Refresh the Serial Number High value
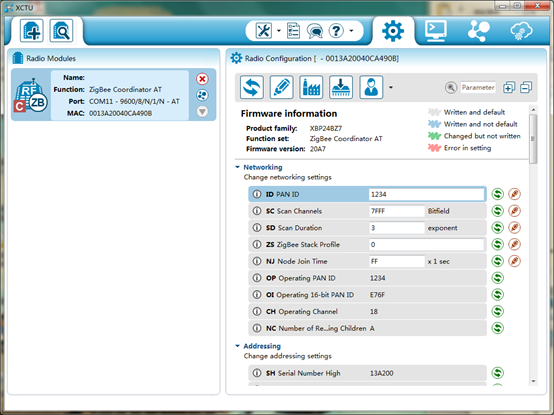The image size is (554, 415). tap(497, 373)
